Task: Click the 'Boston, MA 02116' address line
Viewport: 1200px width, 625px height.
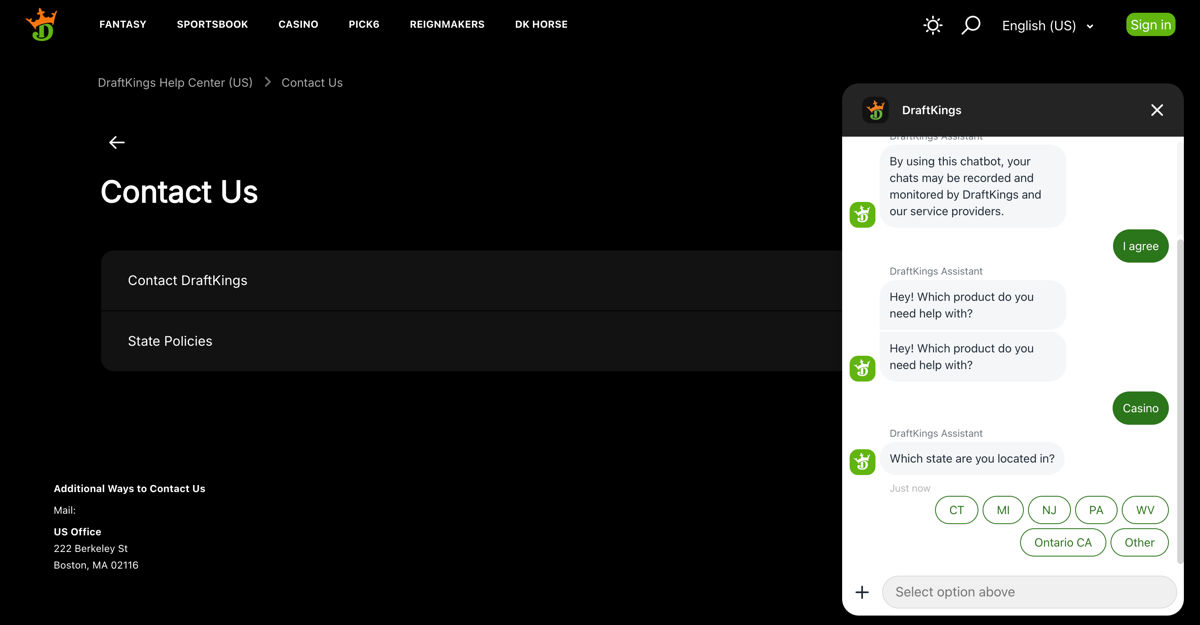Action: [x=96, y=565]
